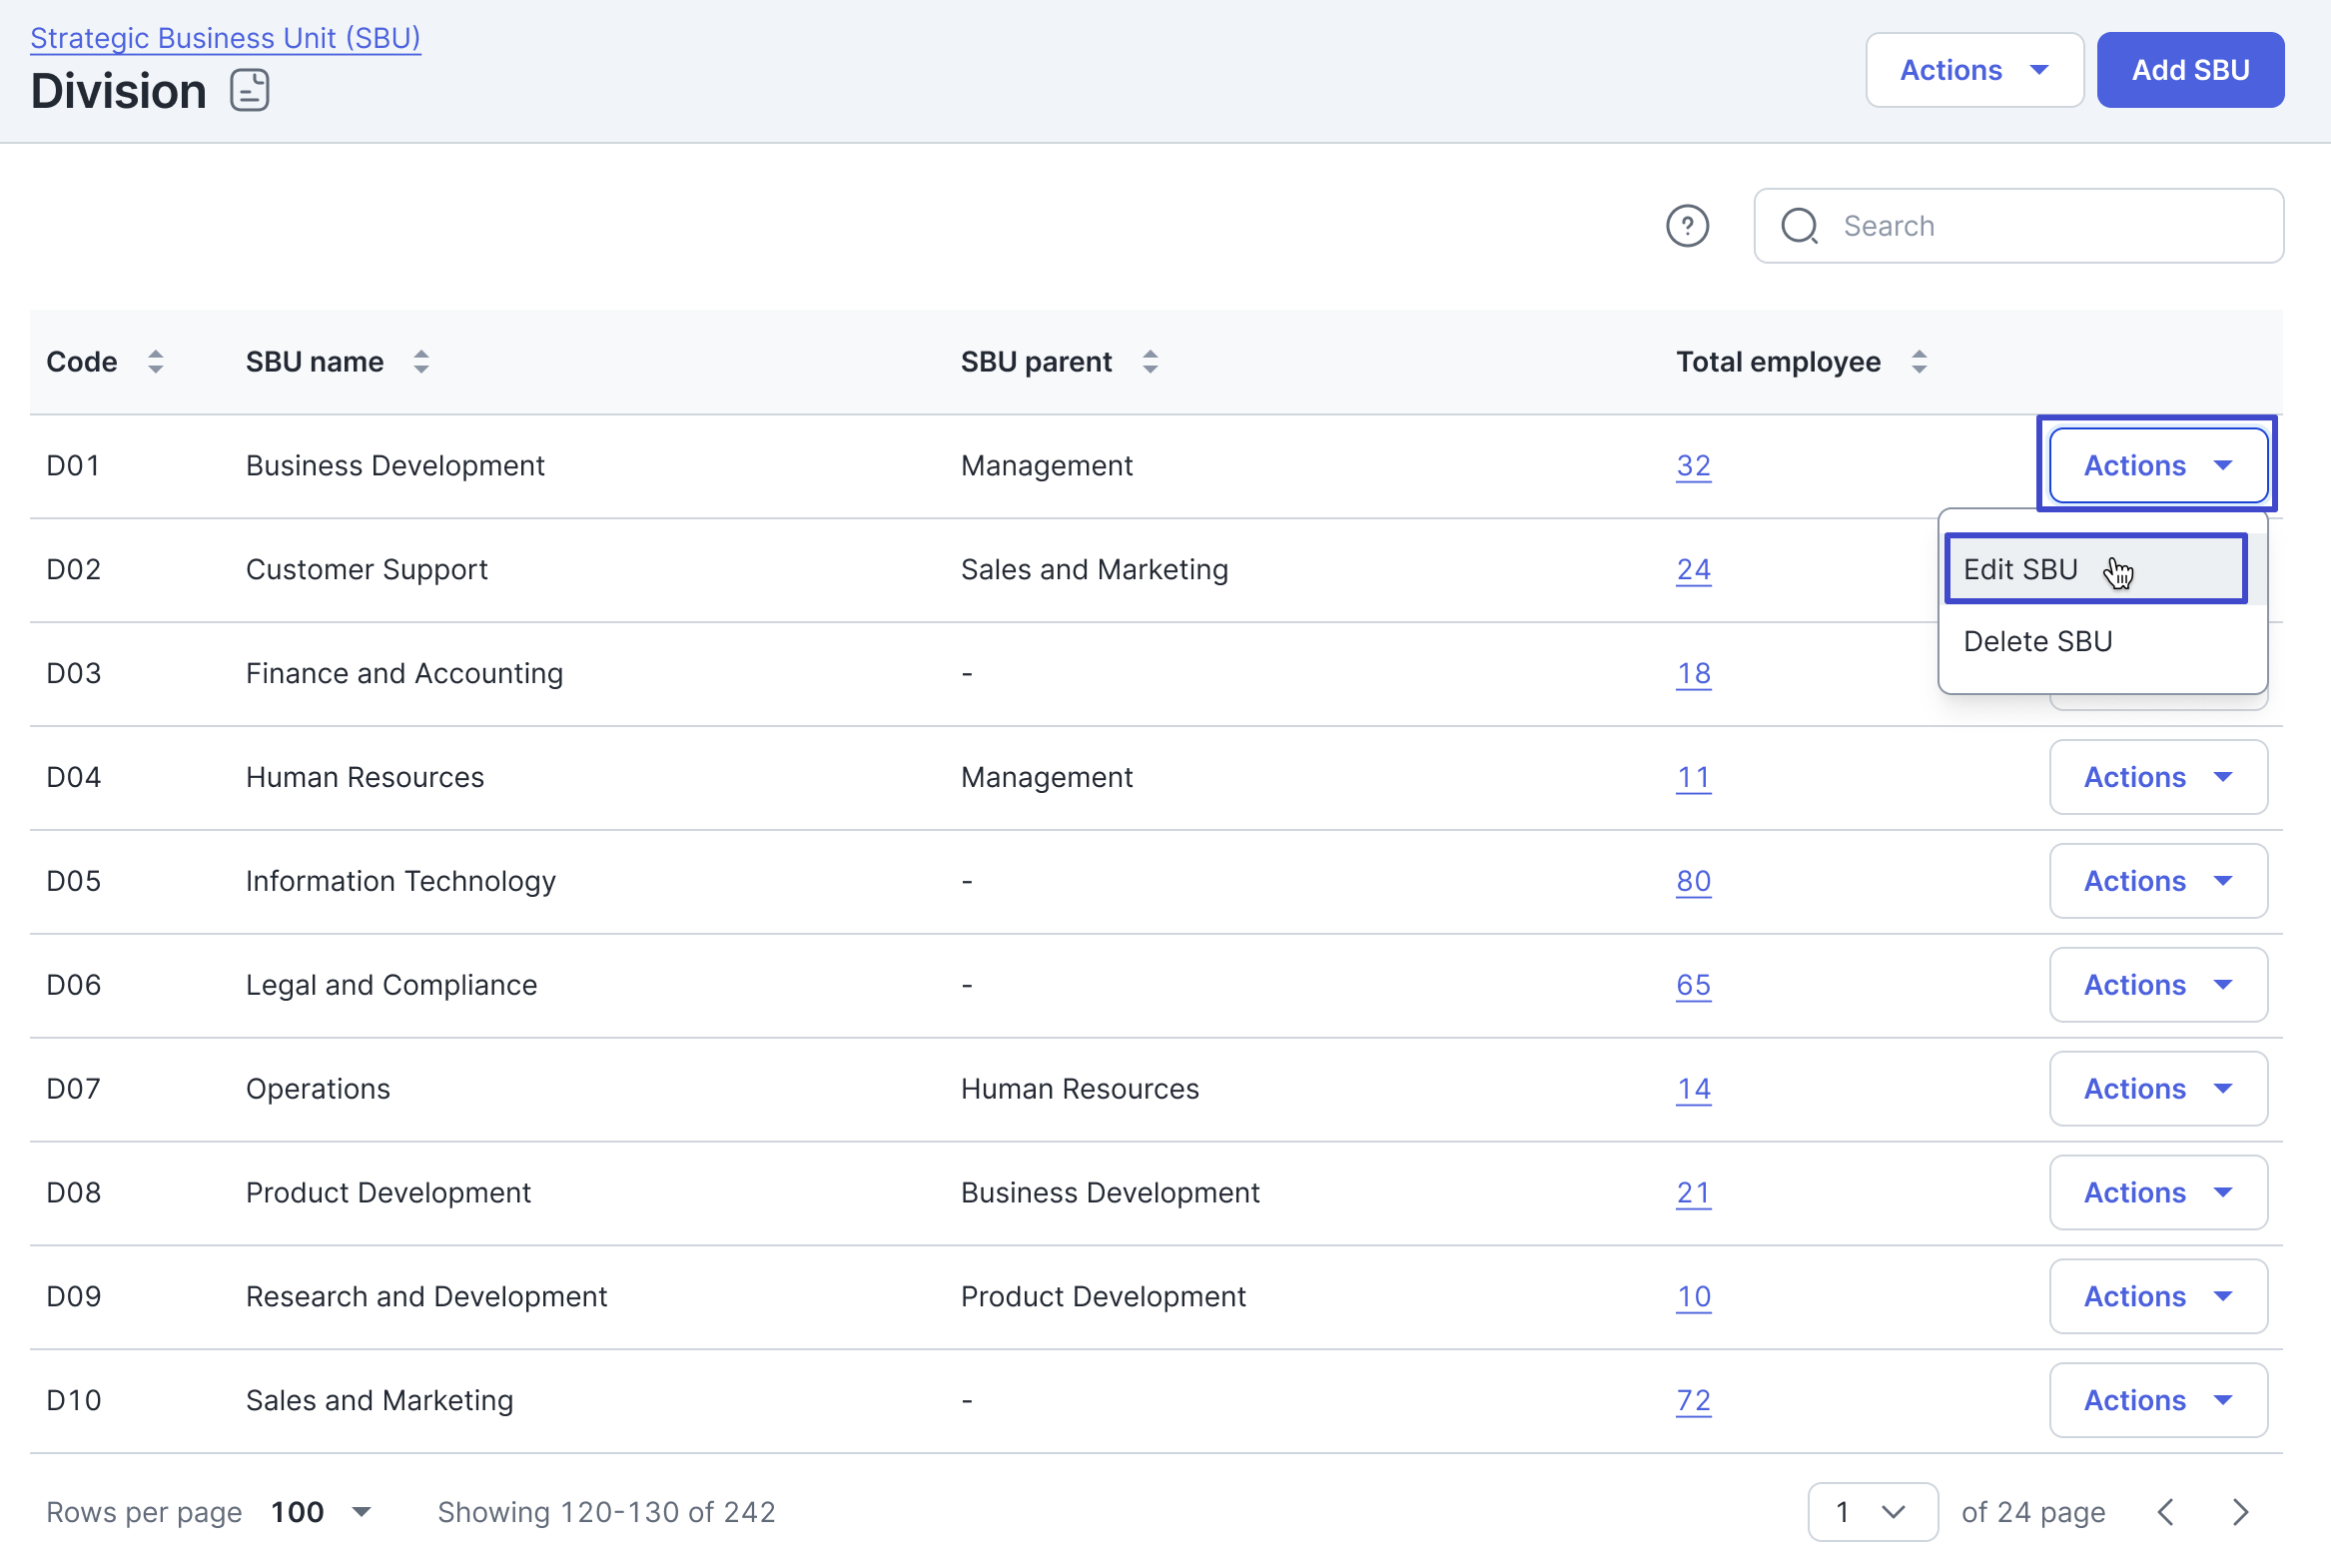
Task: Click Human Resources parent cell in Operations row
Action: [x=1079, y=1090]
